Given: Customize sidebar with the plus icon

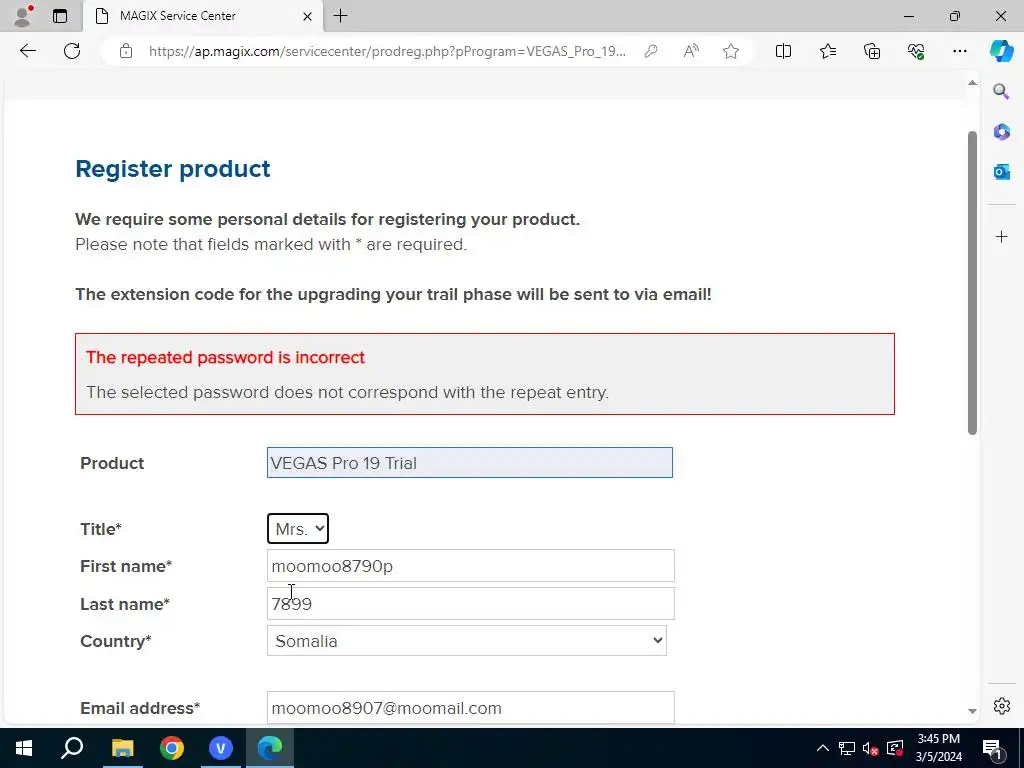Looking at the screenshot, I should tap(1001, 236).
